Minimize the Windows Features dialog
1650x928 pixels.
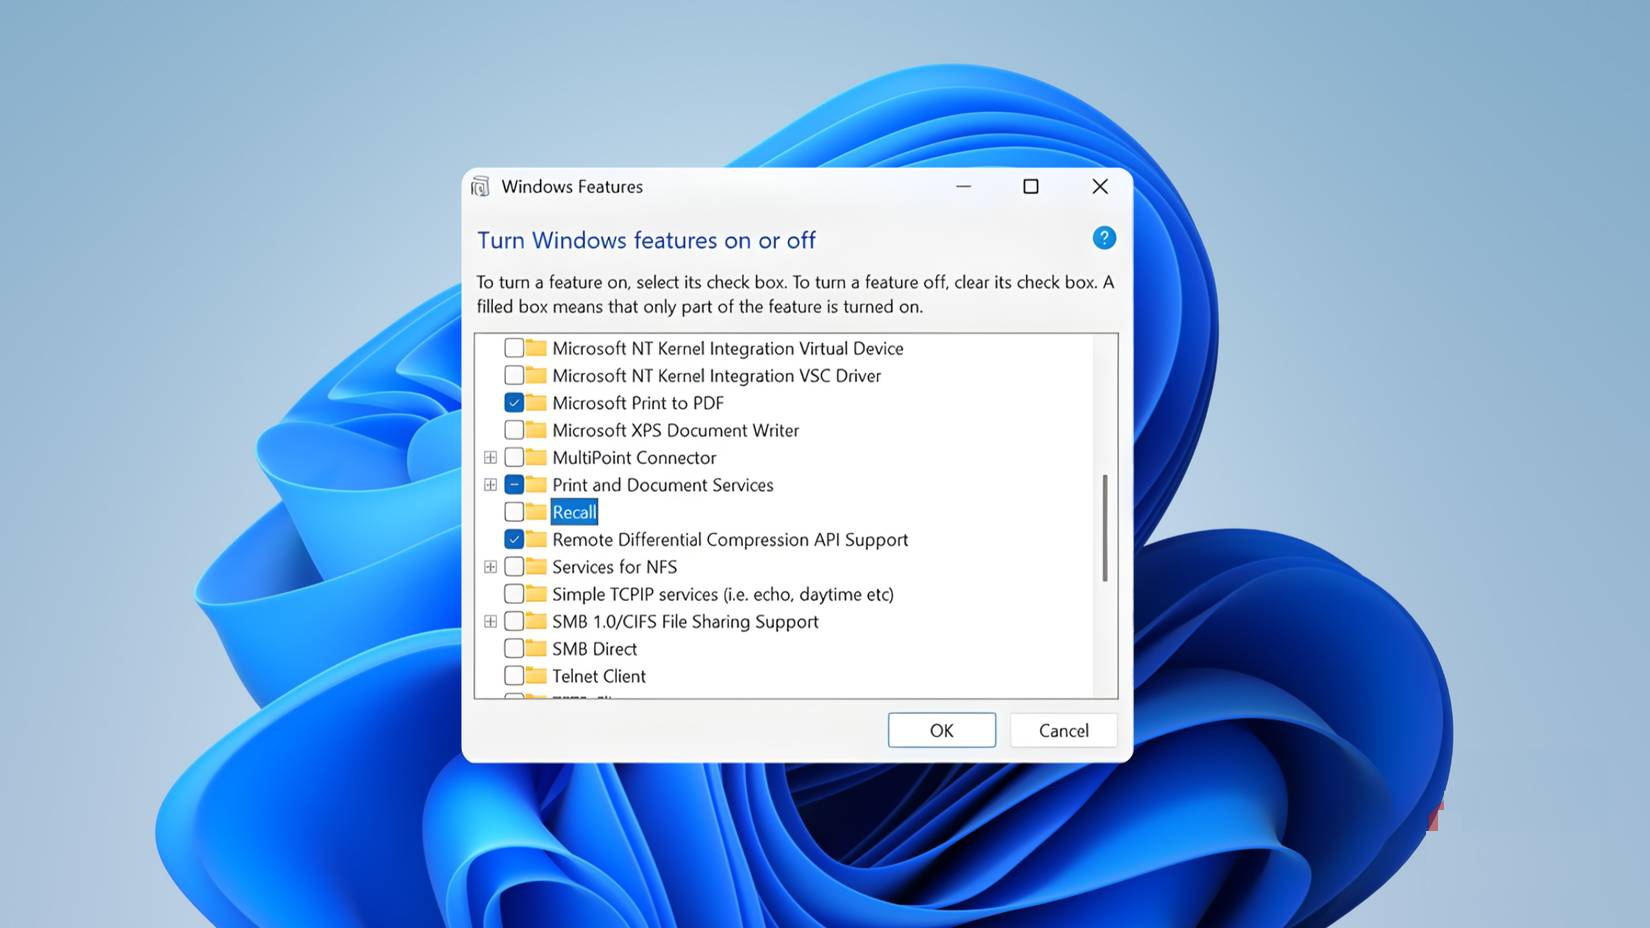coord(963,187)
